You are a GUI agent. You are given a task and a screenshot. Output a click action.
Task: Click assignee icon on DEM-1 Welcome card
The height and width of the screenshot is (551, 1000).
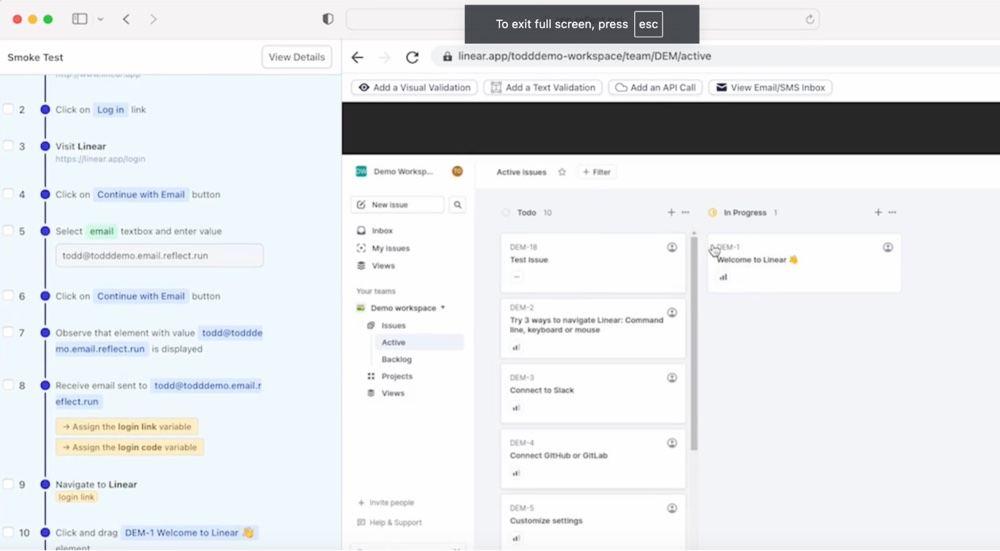tap(888, 247)
